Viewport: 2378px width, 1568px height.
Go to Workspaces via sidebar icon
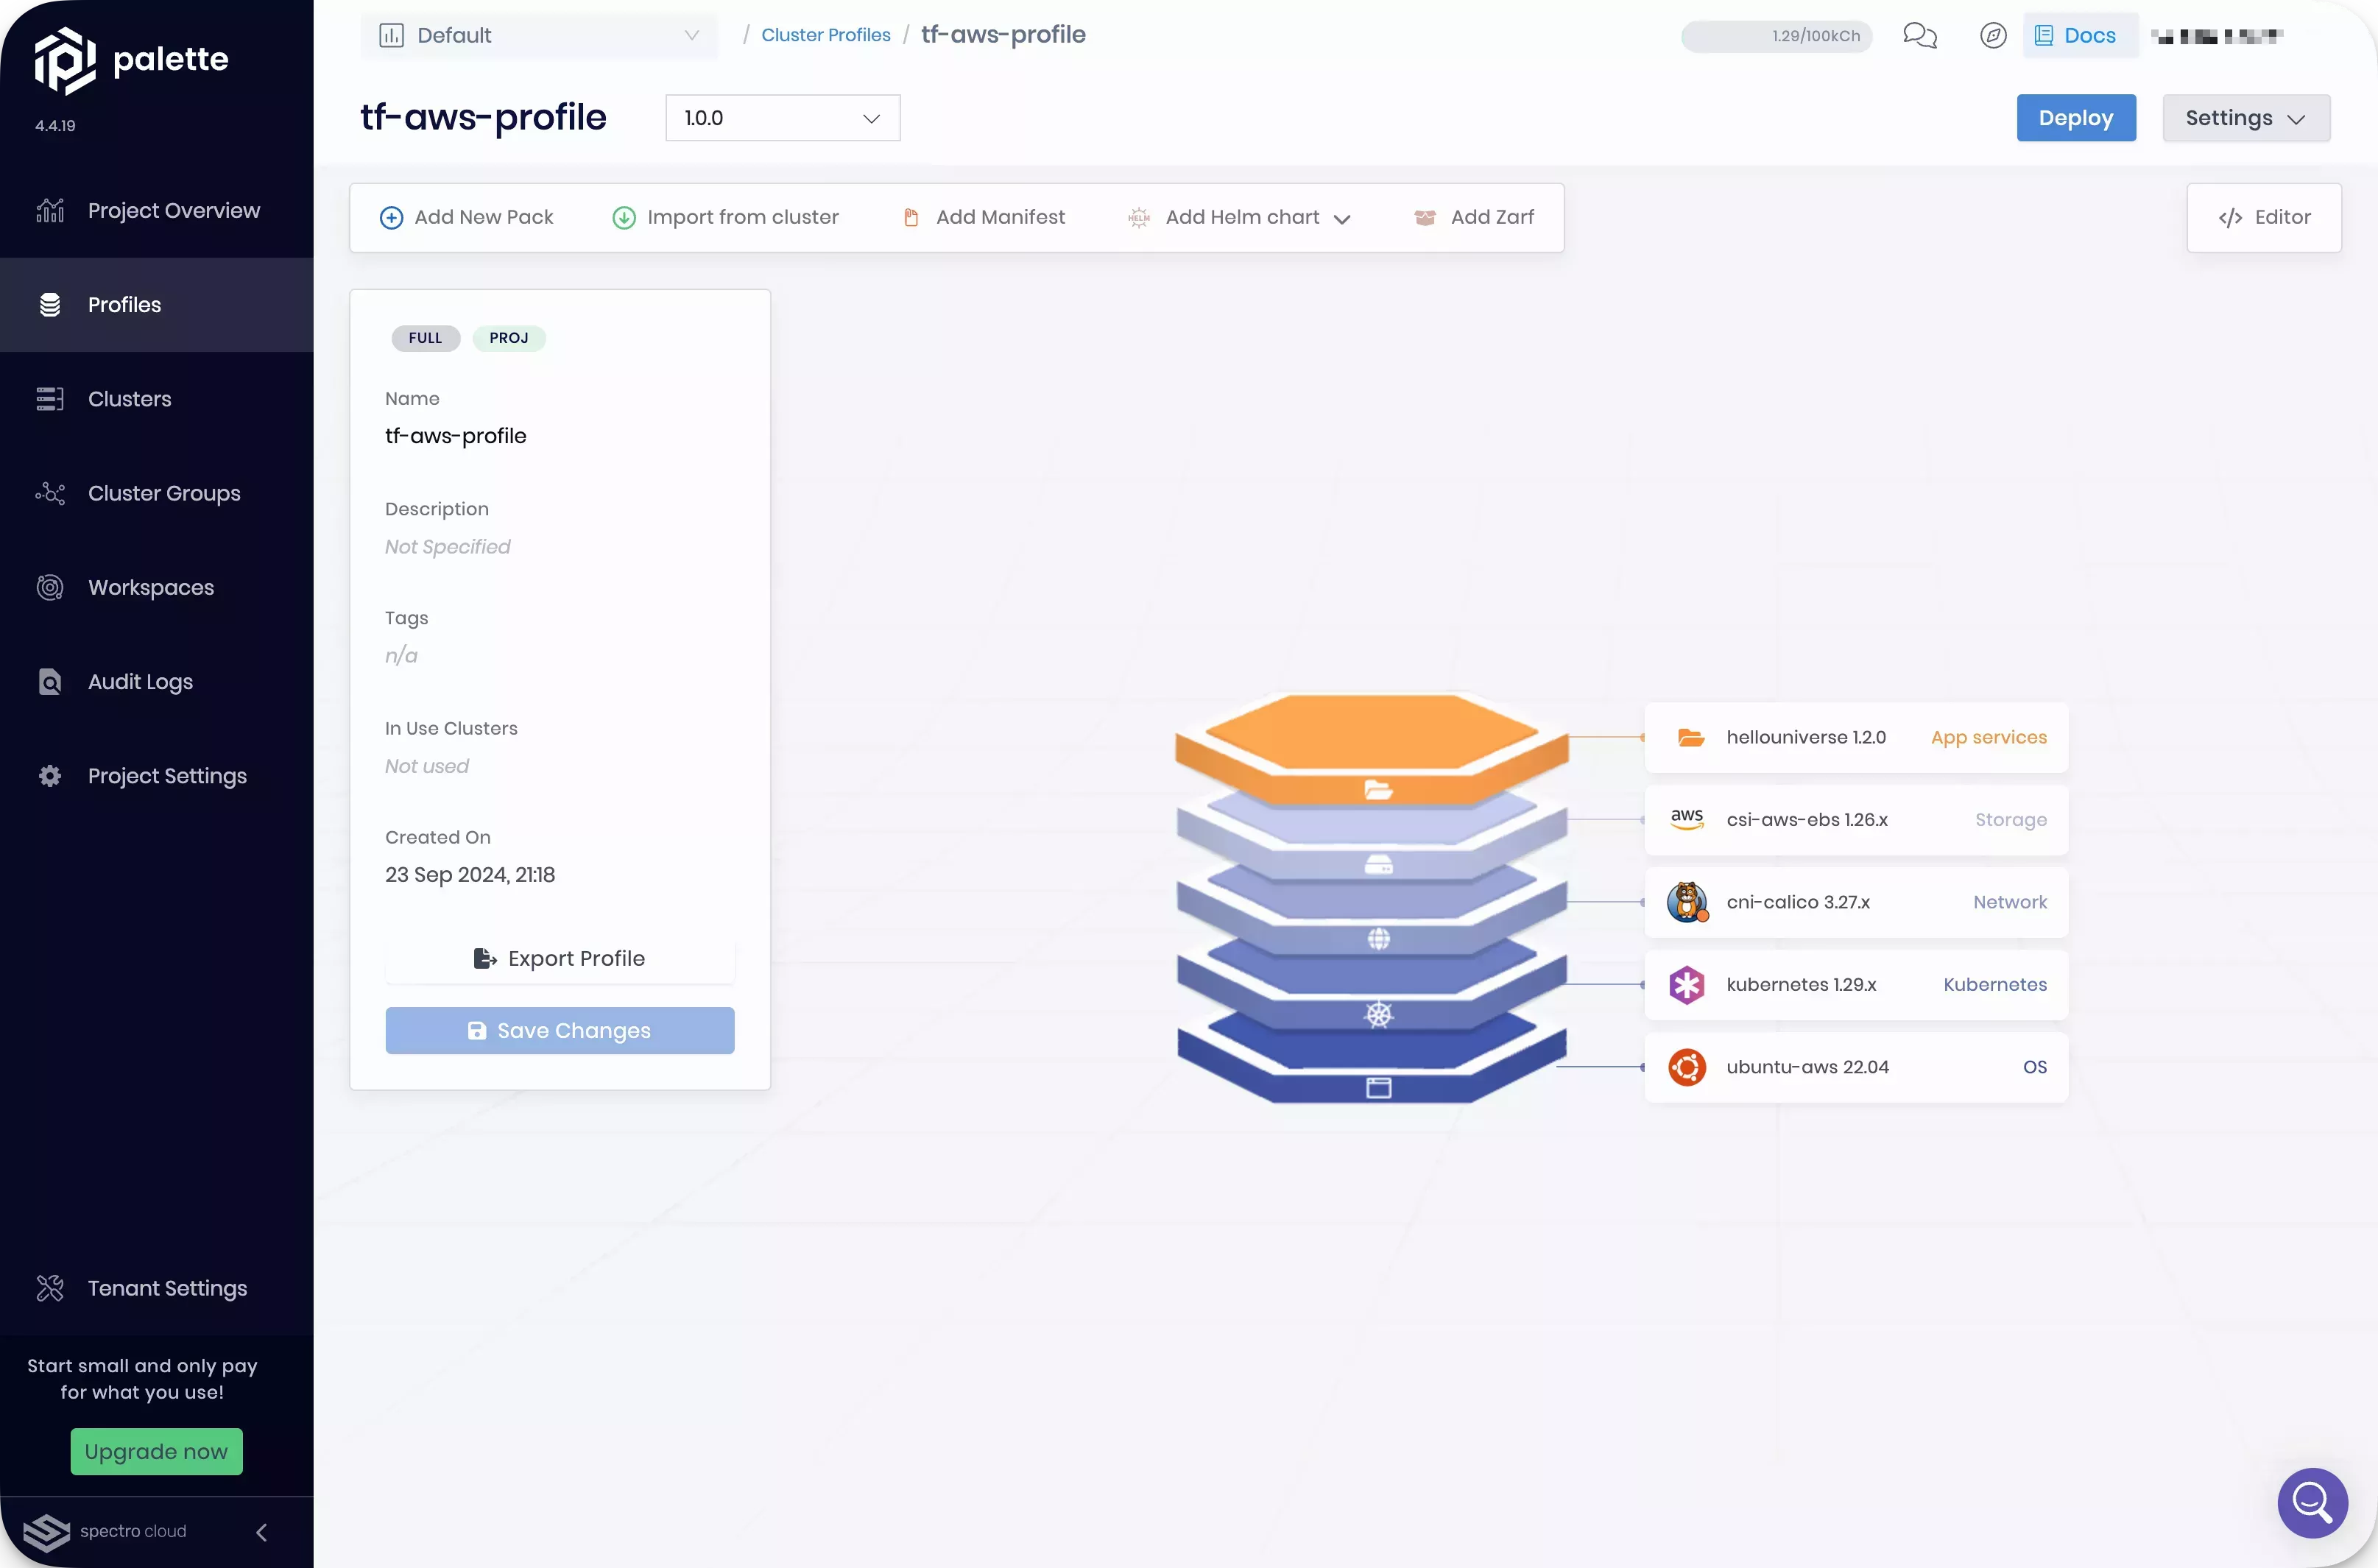150,587
